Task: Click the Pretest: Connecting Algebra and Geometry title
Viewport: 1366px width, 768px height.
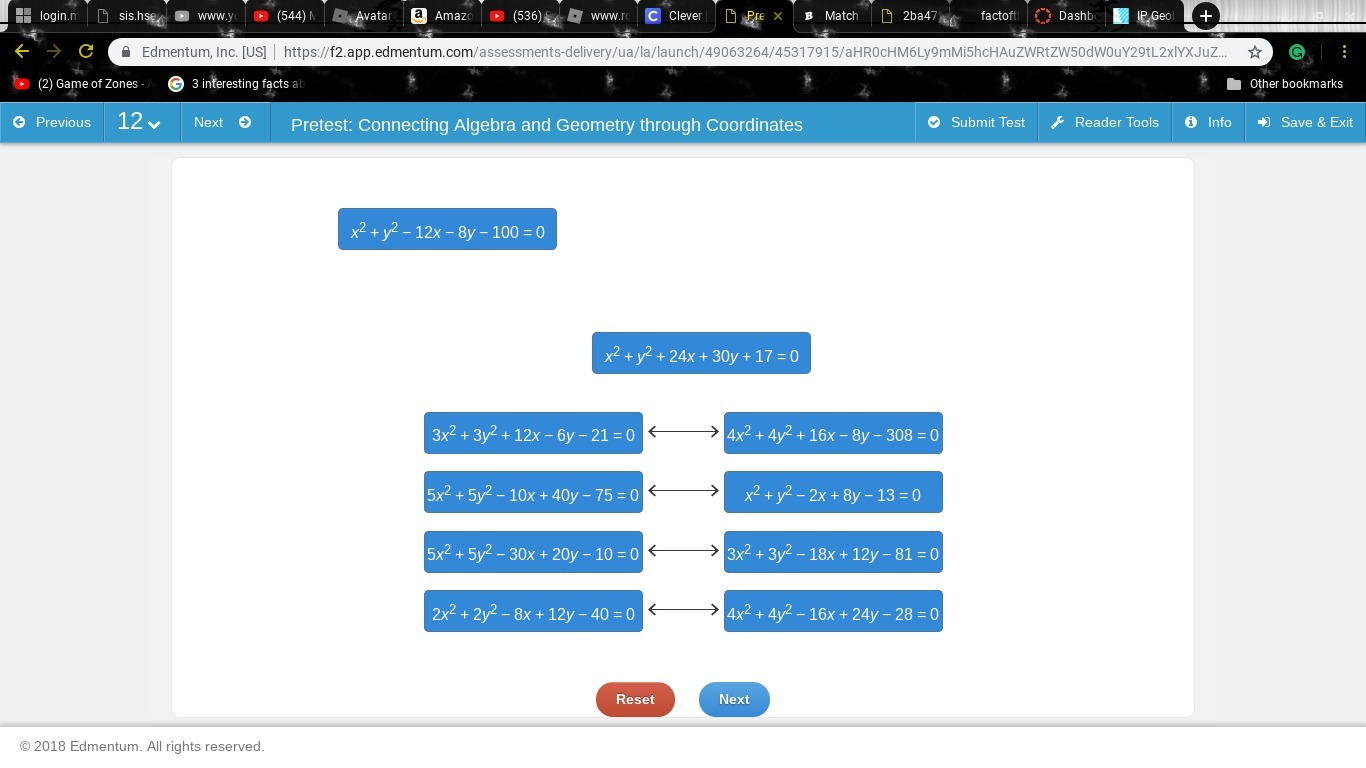Action: [547, 125]
